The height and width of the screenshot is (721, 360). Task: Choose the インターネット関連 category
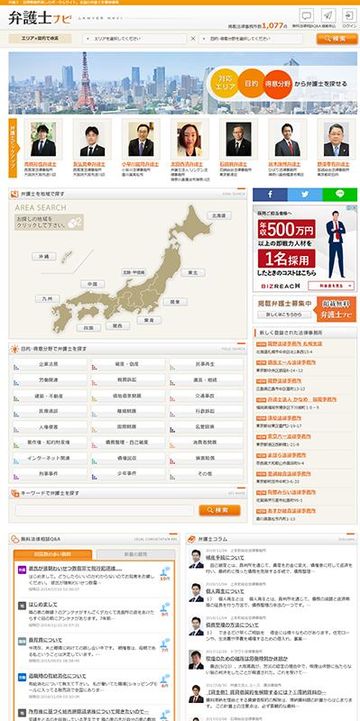49,458
